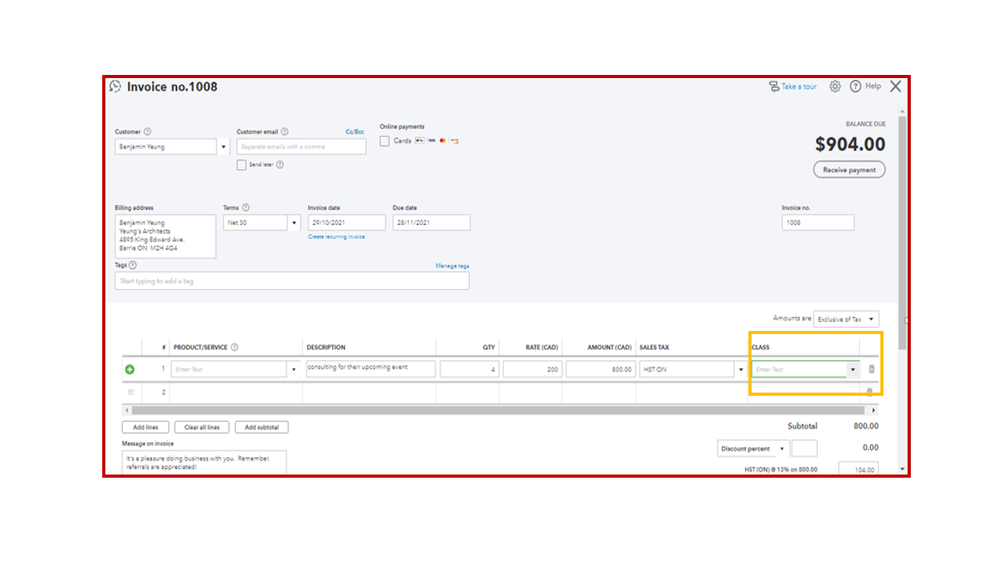Click the Tags help icon

coord(133,265)
